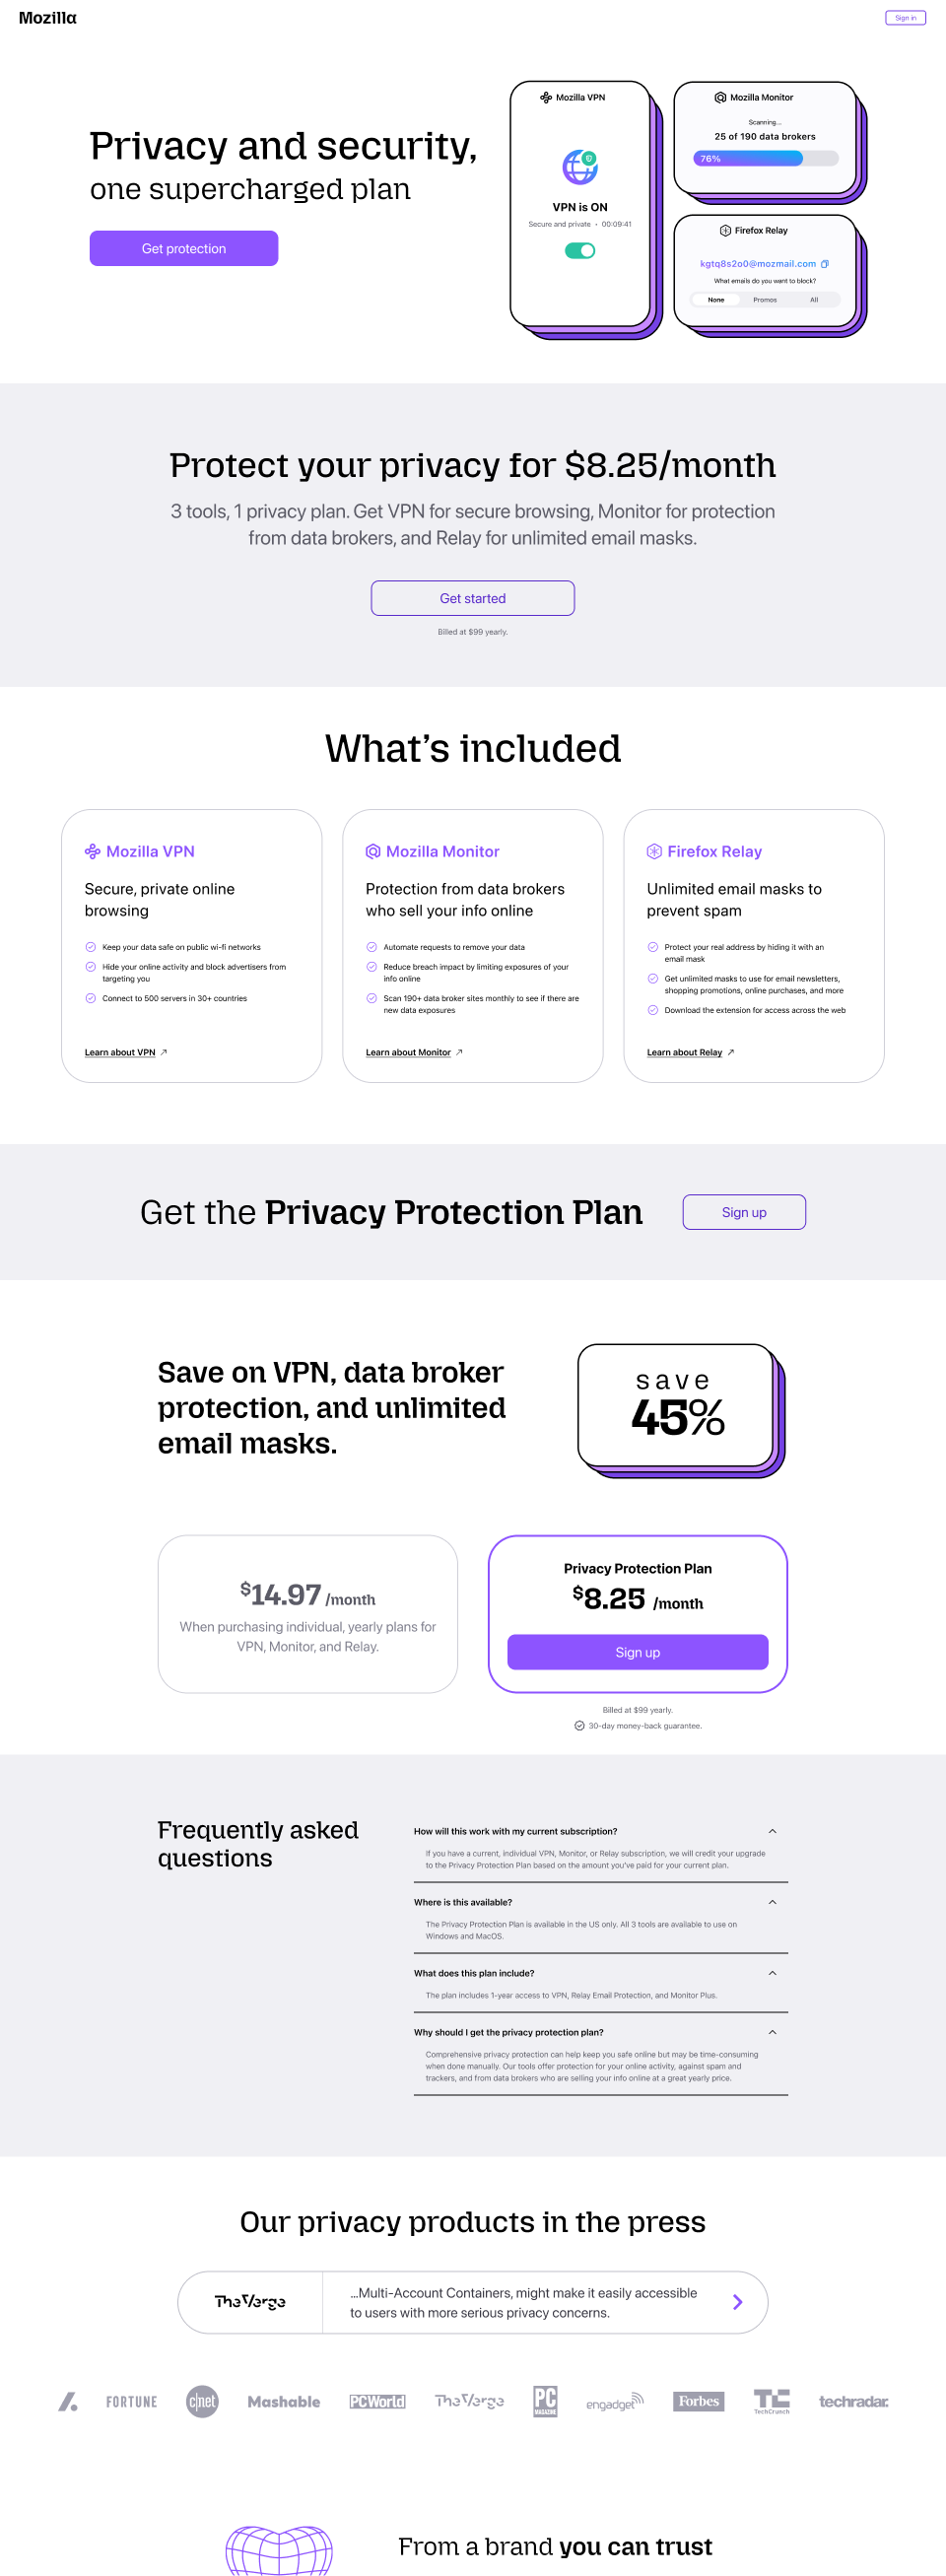Select Promos in the email block options
The image size is (946, 2576).
(x=765, y=300)
